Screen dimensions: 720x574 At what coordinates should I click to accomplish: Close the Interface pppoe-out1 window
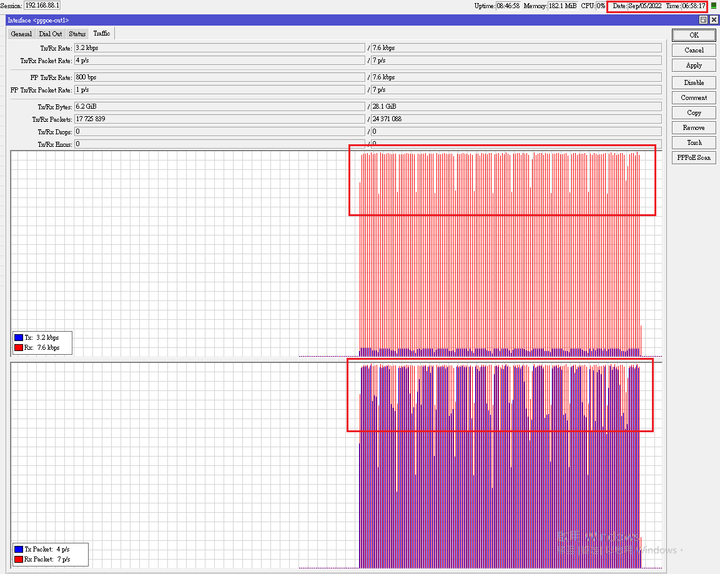714,20
